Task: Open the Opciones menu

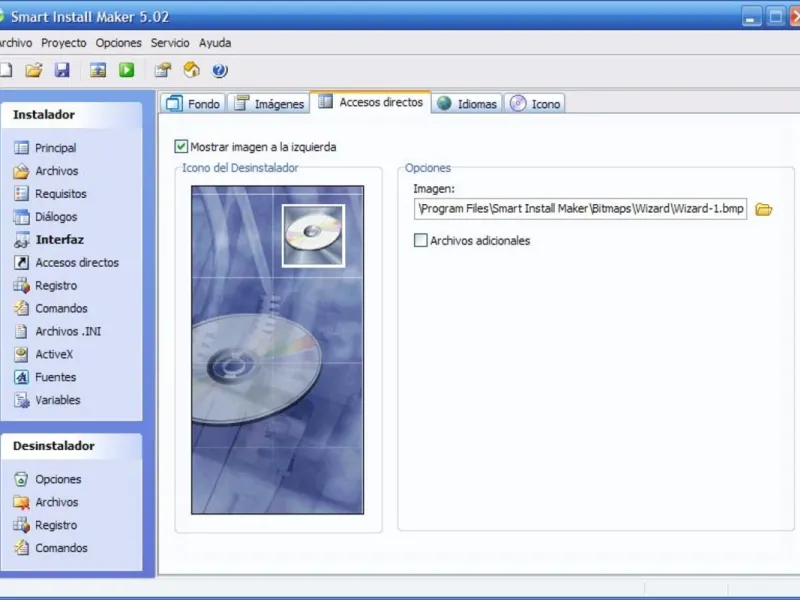Action: (x=118, y=43)
